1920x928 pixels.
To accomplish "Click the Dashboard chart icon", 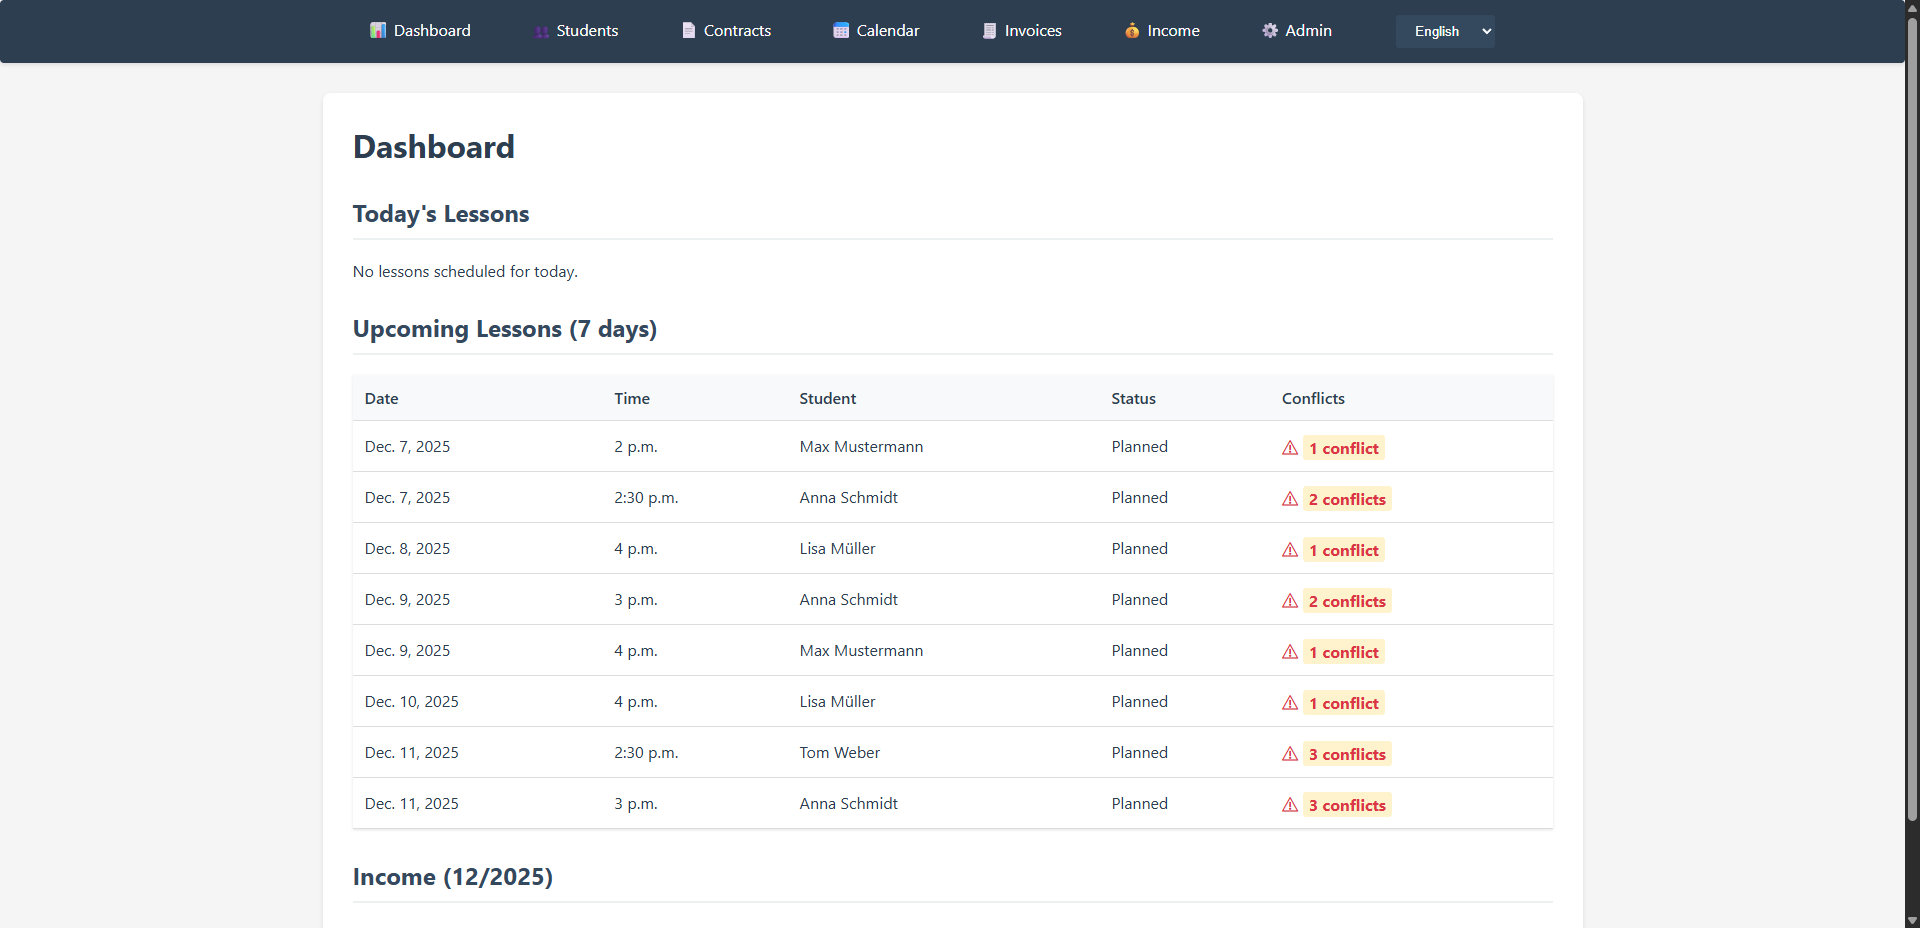I will [x=377, y=30].
